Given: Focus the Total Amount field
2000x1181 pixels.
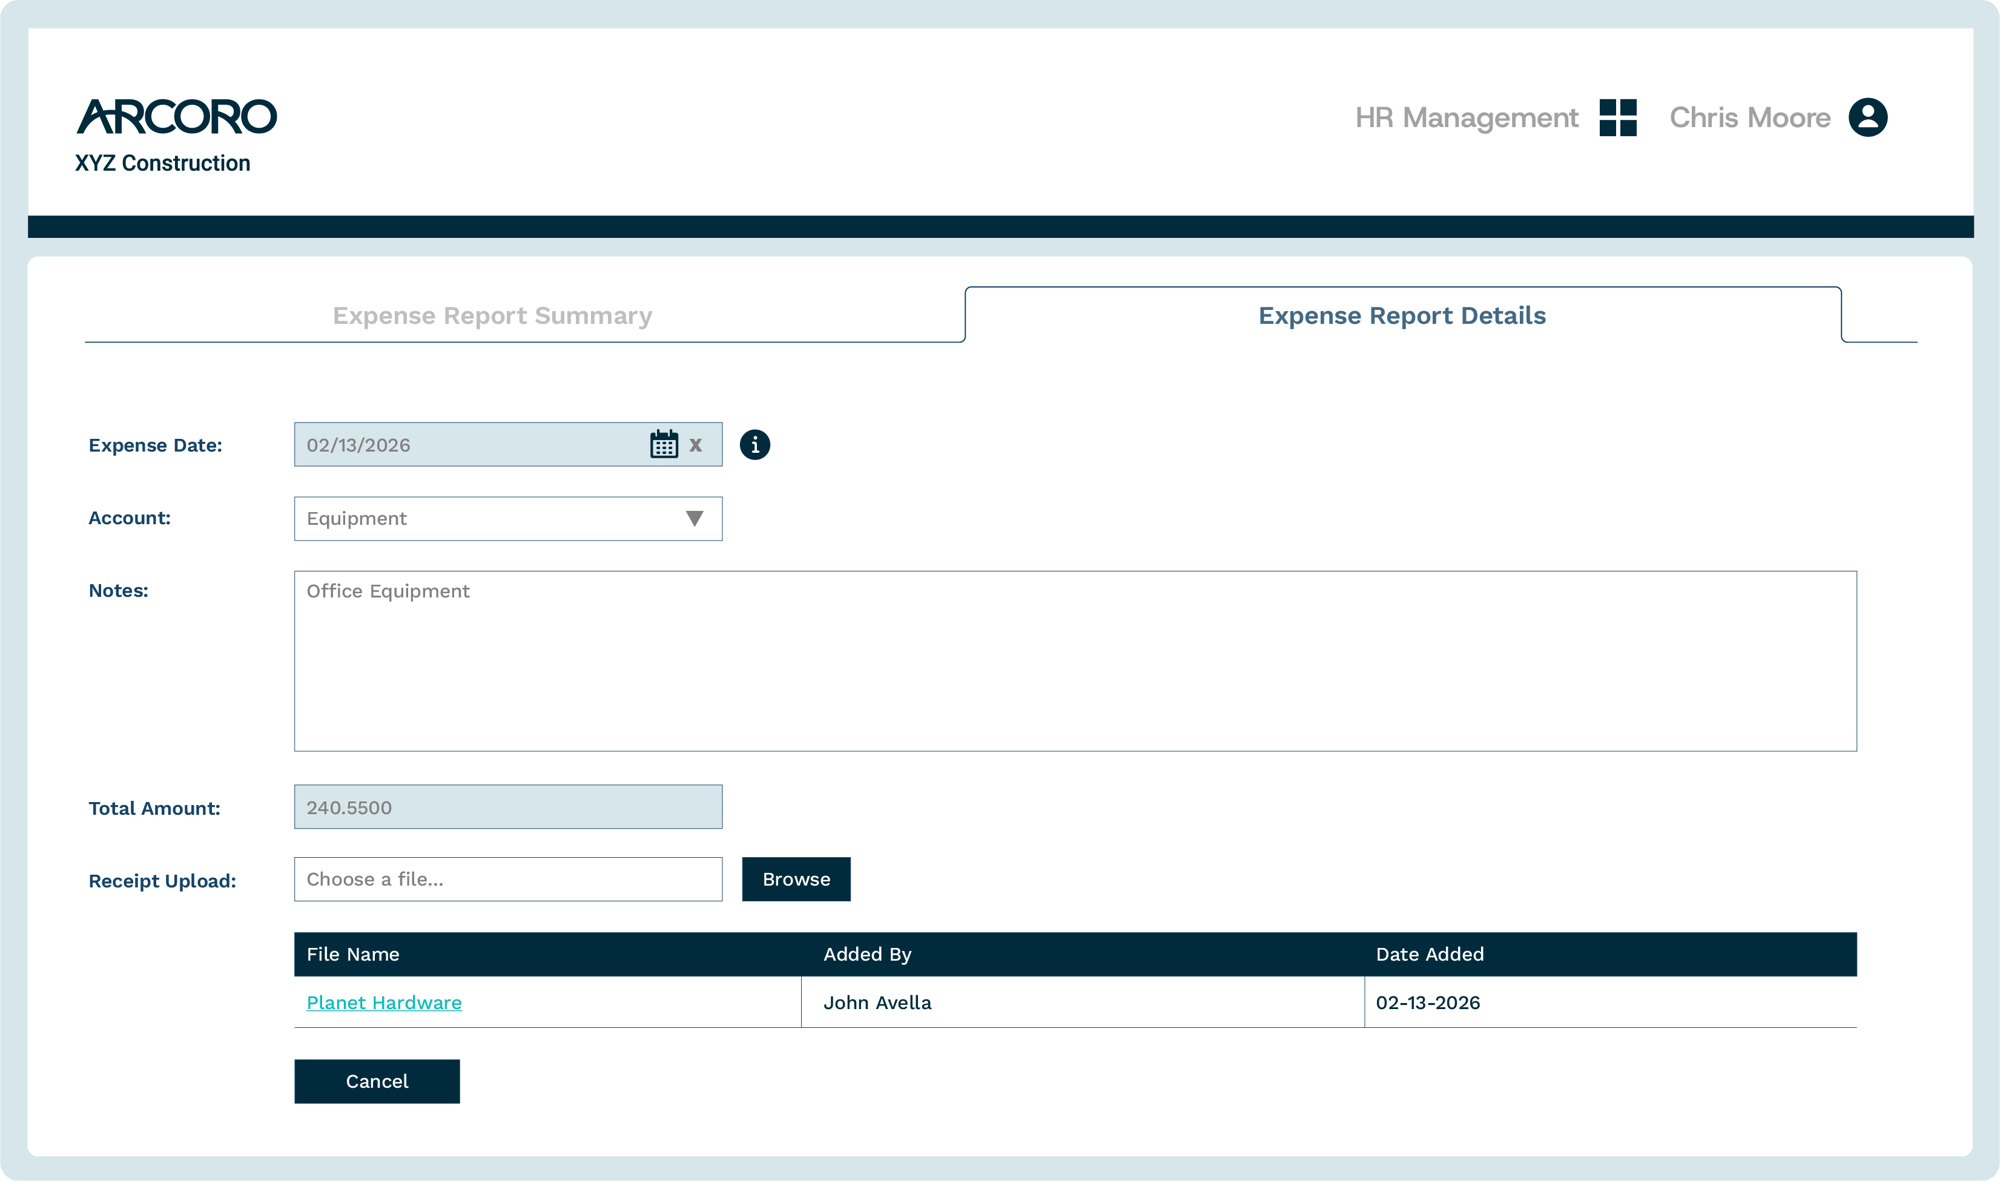Looking at the screenshot, I should (508, 807).
